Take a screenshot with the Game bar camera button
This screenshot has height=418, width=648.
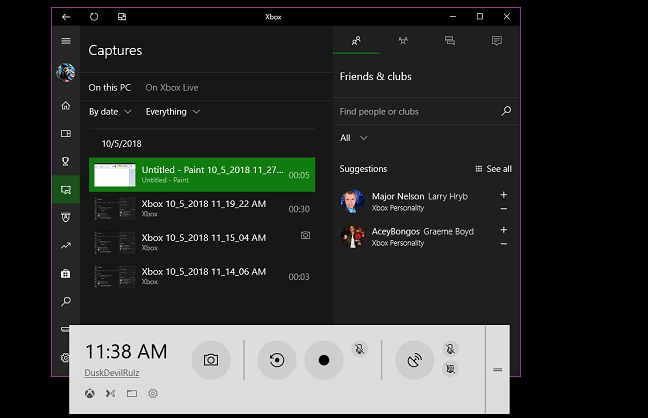pos(211,360)
